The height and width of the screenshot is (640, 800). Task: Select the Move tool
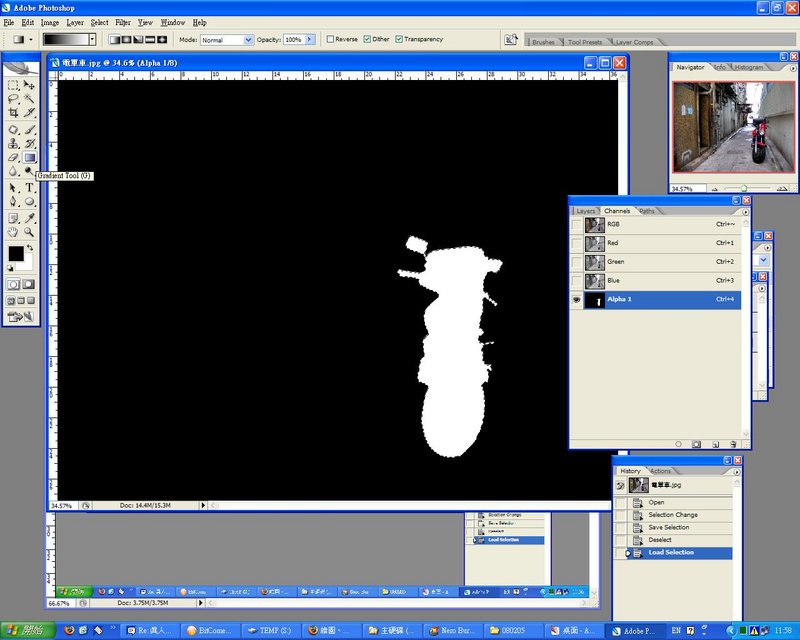pos(29,85)
